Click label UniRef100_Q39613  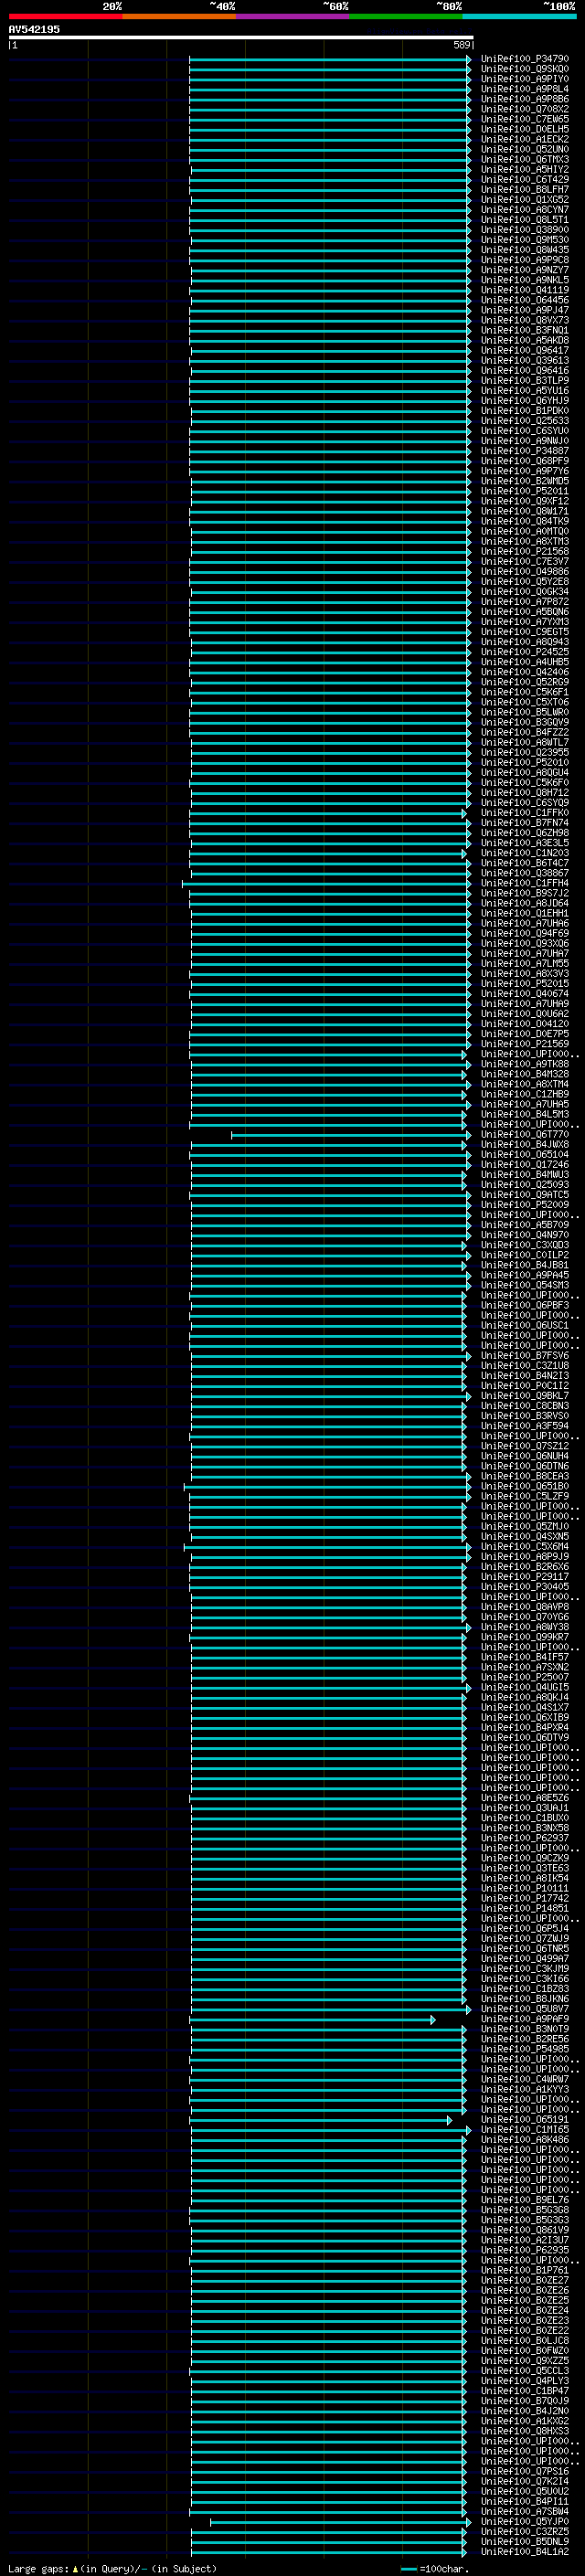(x=524, y=360)
